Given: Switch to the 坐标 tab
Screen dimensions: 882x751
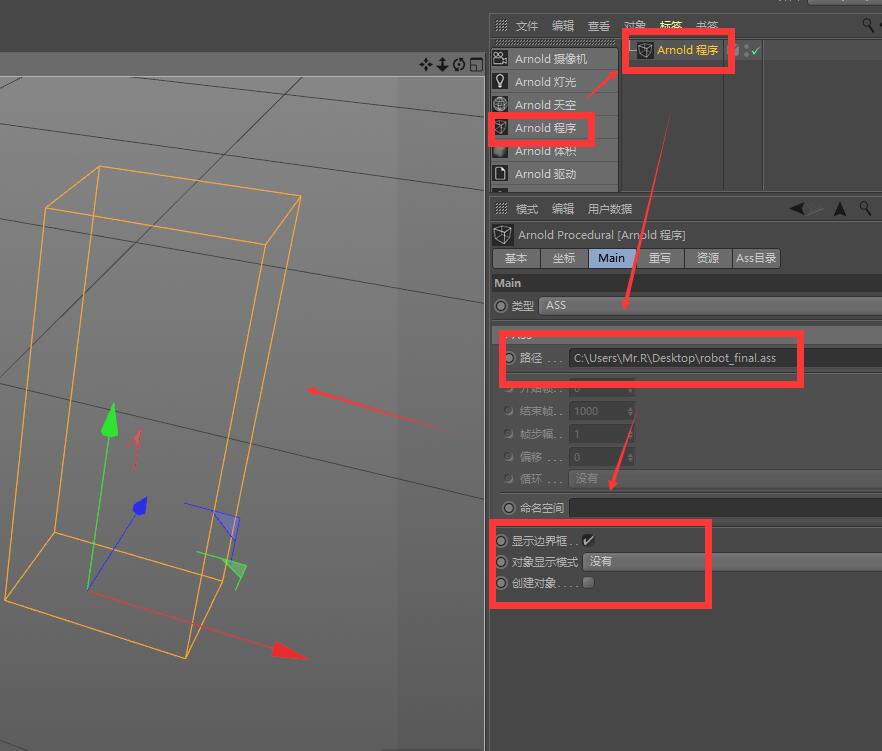Looking at the screenshot, I should click(x=564, y=258).
